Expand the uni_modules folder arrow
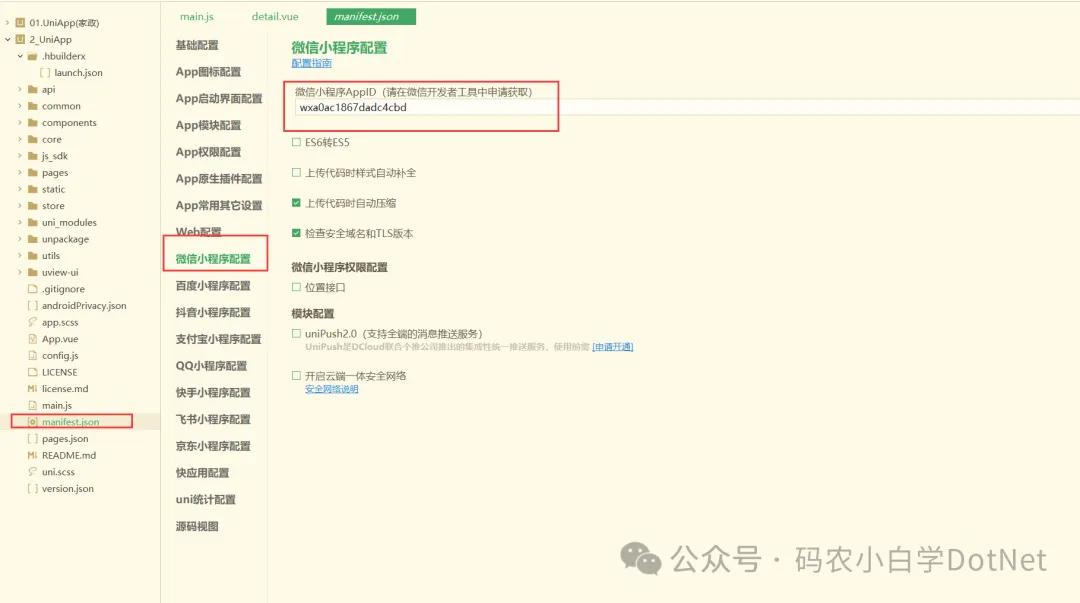 [20, 222]
